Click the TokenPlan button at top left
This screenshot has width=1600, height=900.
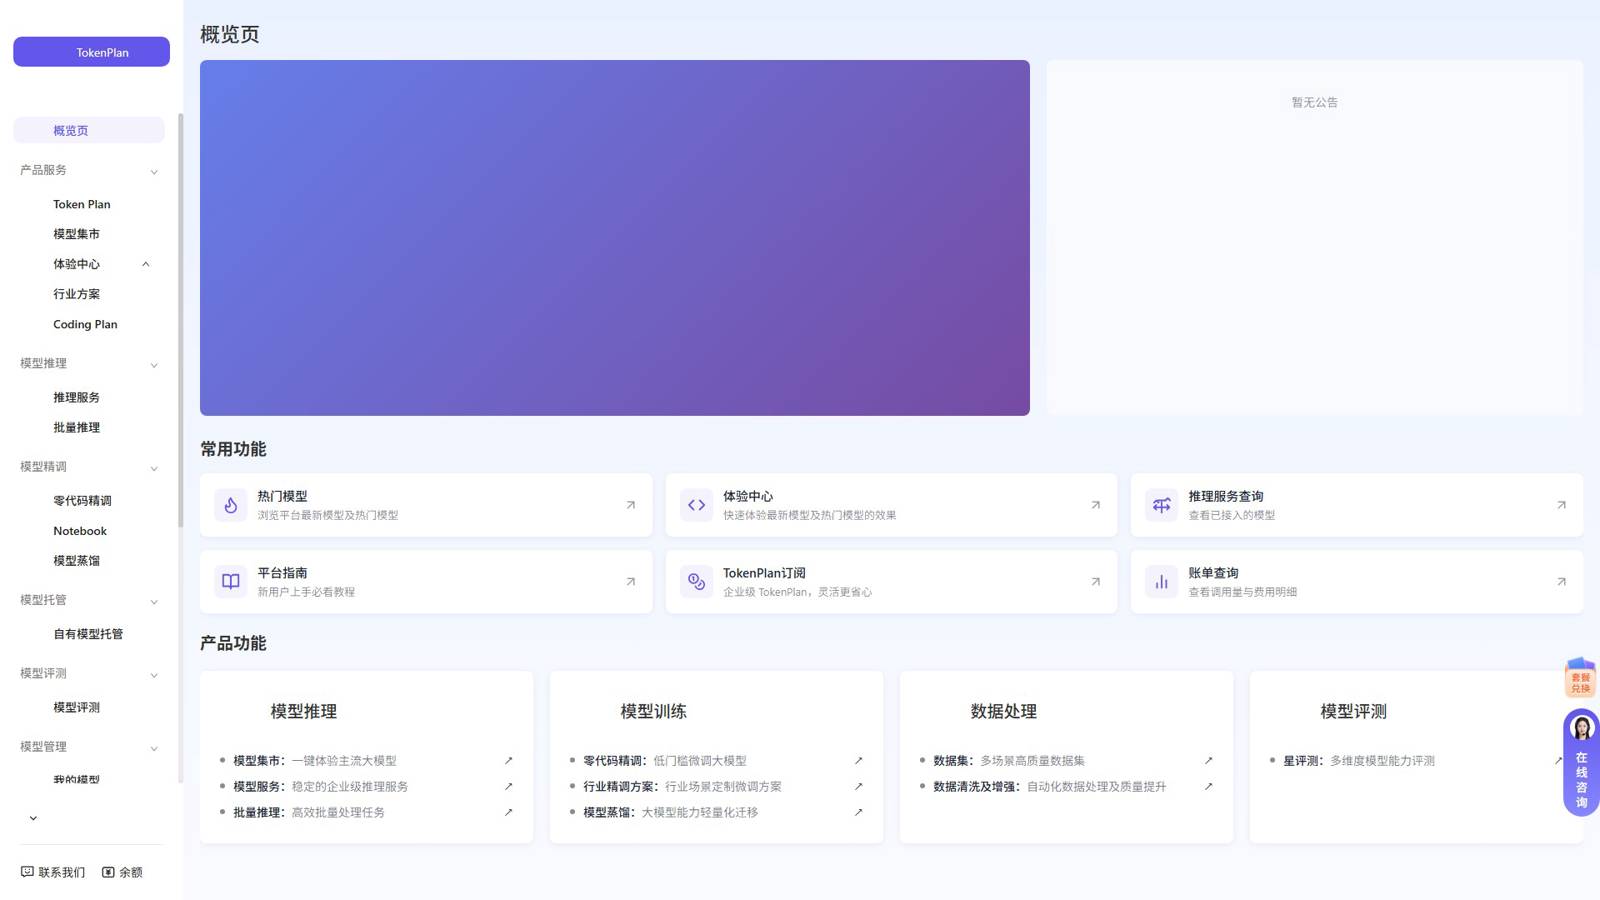91,52
